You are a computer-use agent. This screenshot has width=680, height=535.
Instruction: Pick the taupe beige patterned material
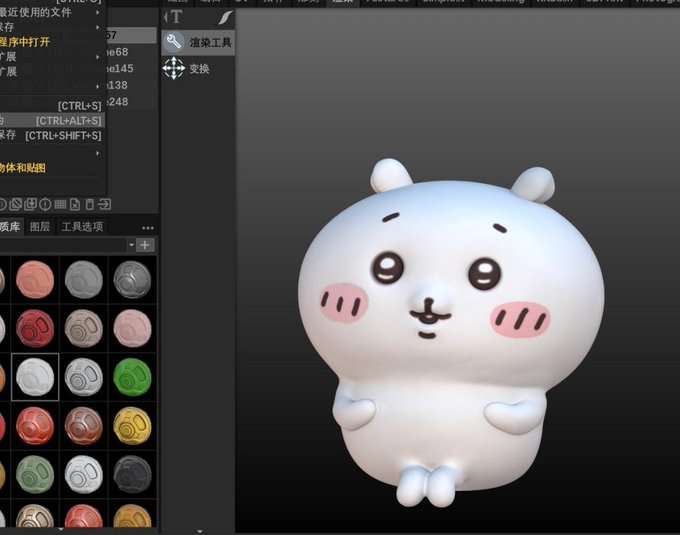84,328
